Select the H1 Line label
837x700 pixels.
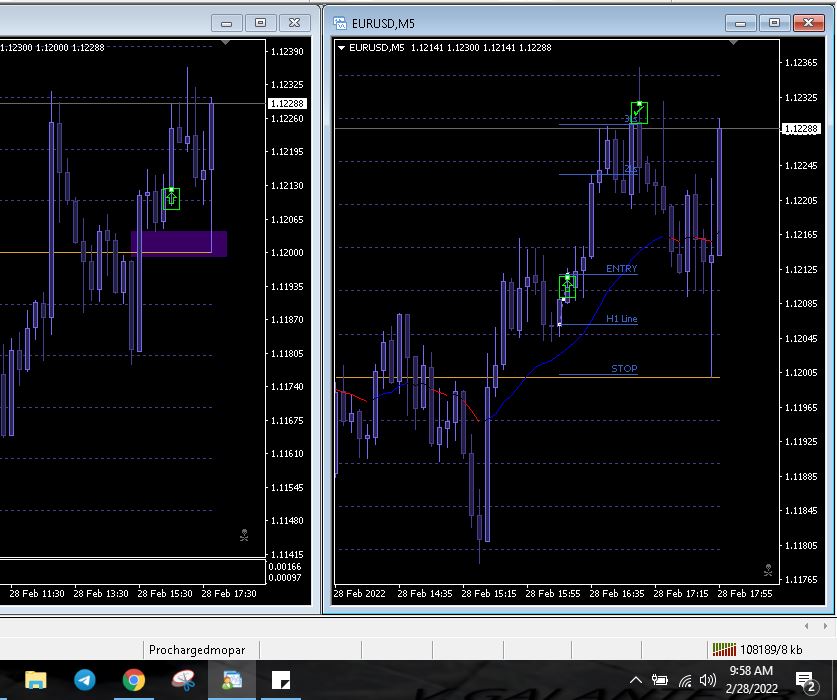click(x=621, y=319)
